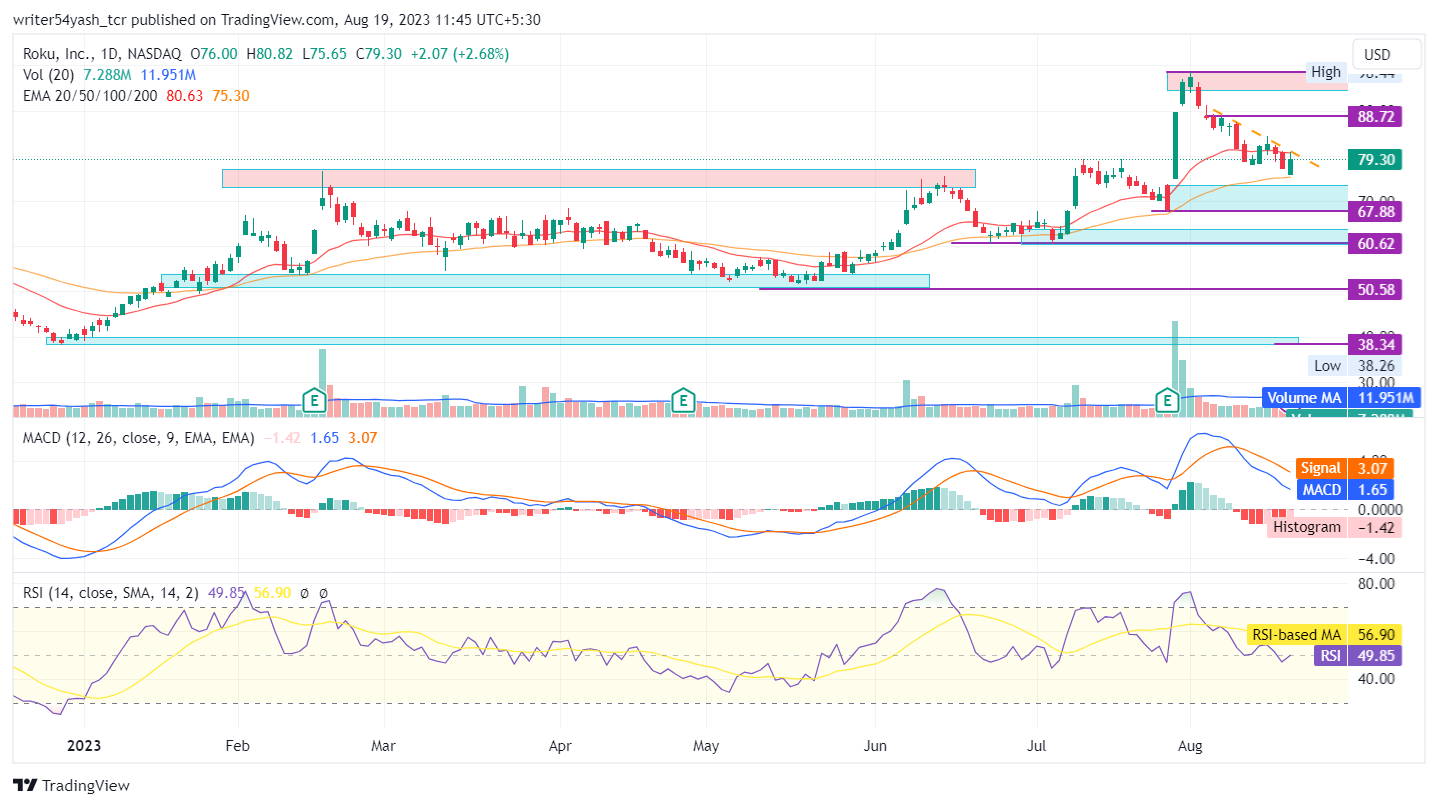Screen dimensions: 1438x807
Task: Click the Volume MA label
Action: pyautogui.click(x=1304, y=398)
